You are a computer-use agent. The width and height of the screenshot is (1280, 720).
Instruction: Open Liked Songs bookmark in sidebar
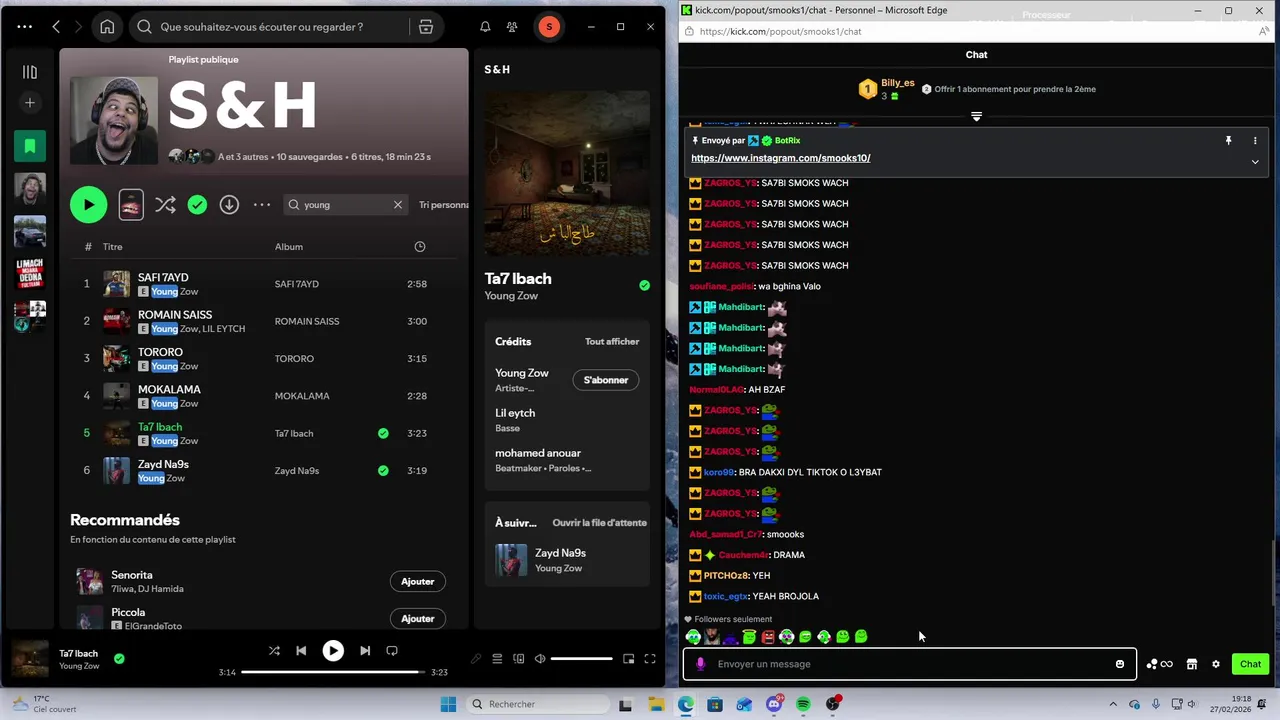[30, 146]
